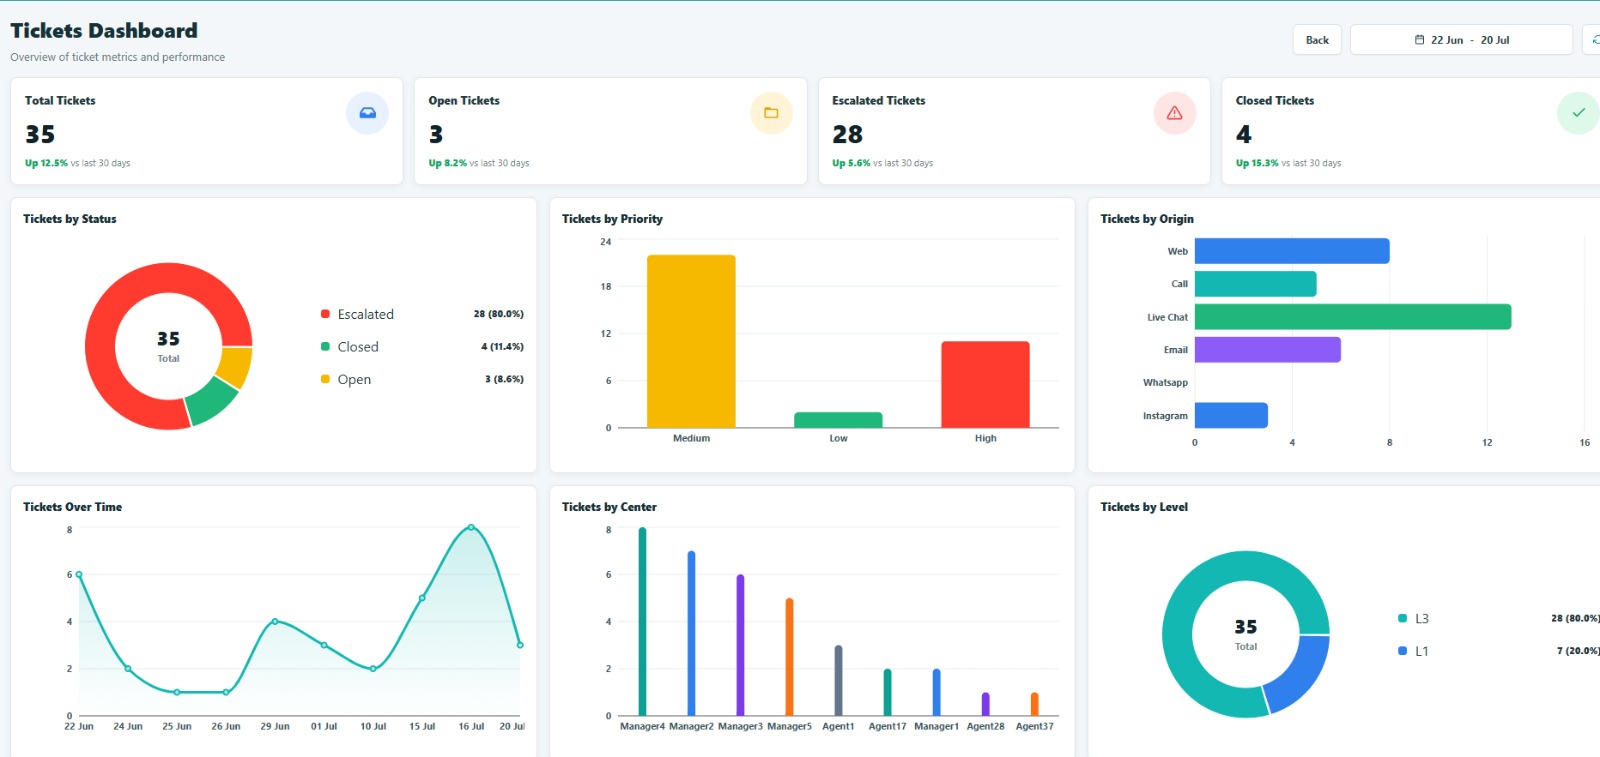Image resolution: width=1600 pixels, height=757 pixels.
Task: Open the 22 Jun - 20 Jul date range picker
Action: pyautogui.click(x=1461, y=40)
